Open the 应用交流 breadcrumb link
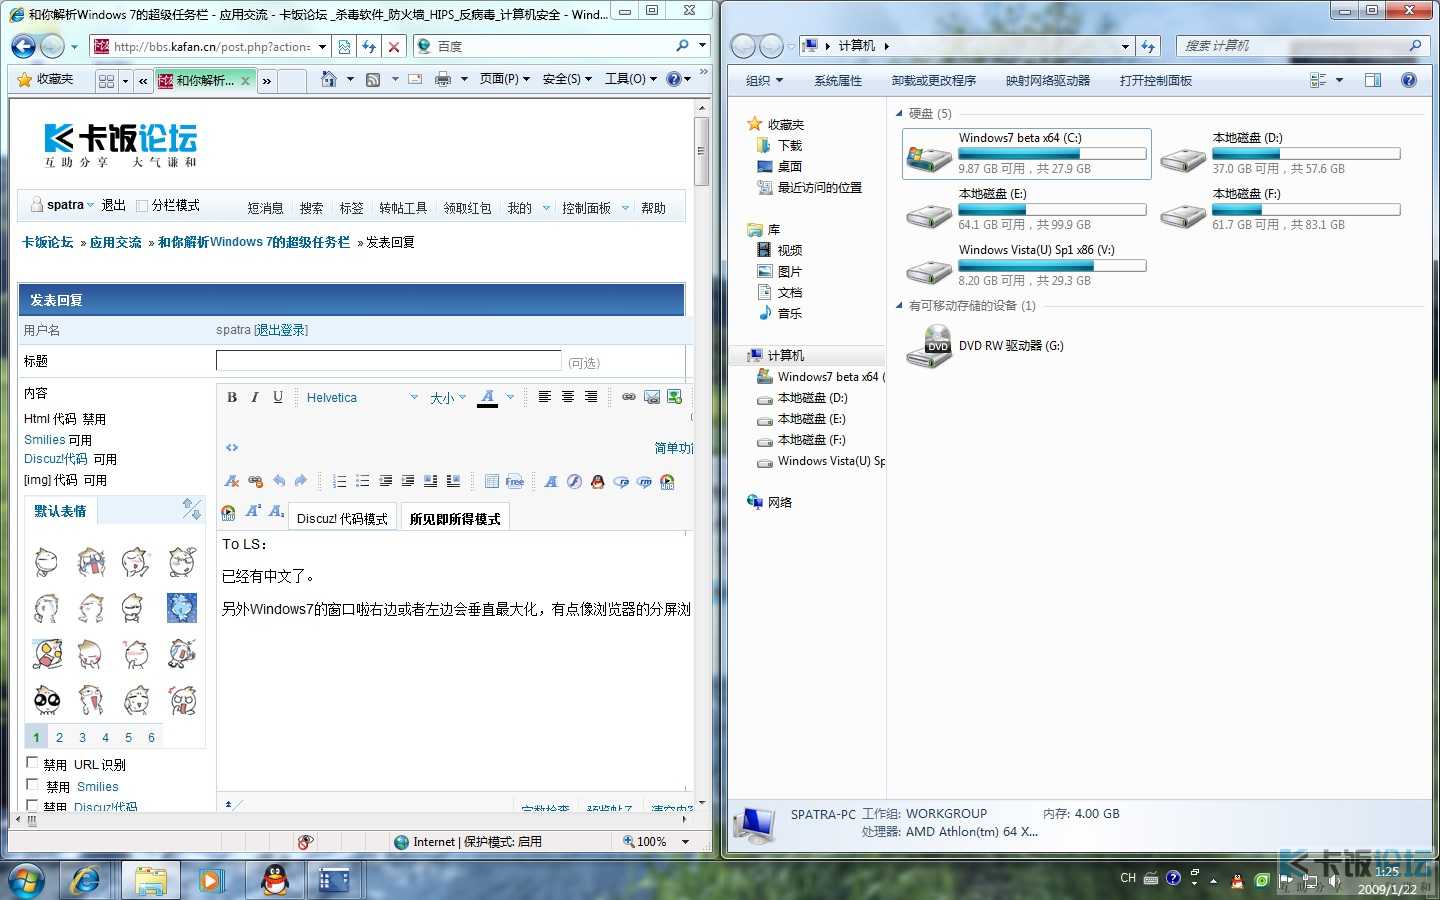Viewport: 1440px width, 900px height. tap(116, 242)
